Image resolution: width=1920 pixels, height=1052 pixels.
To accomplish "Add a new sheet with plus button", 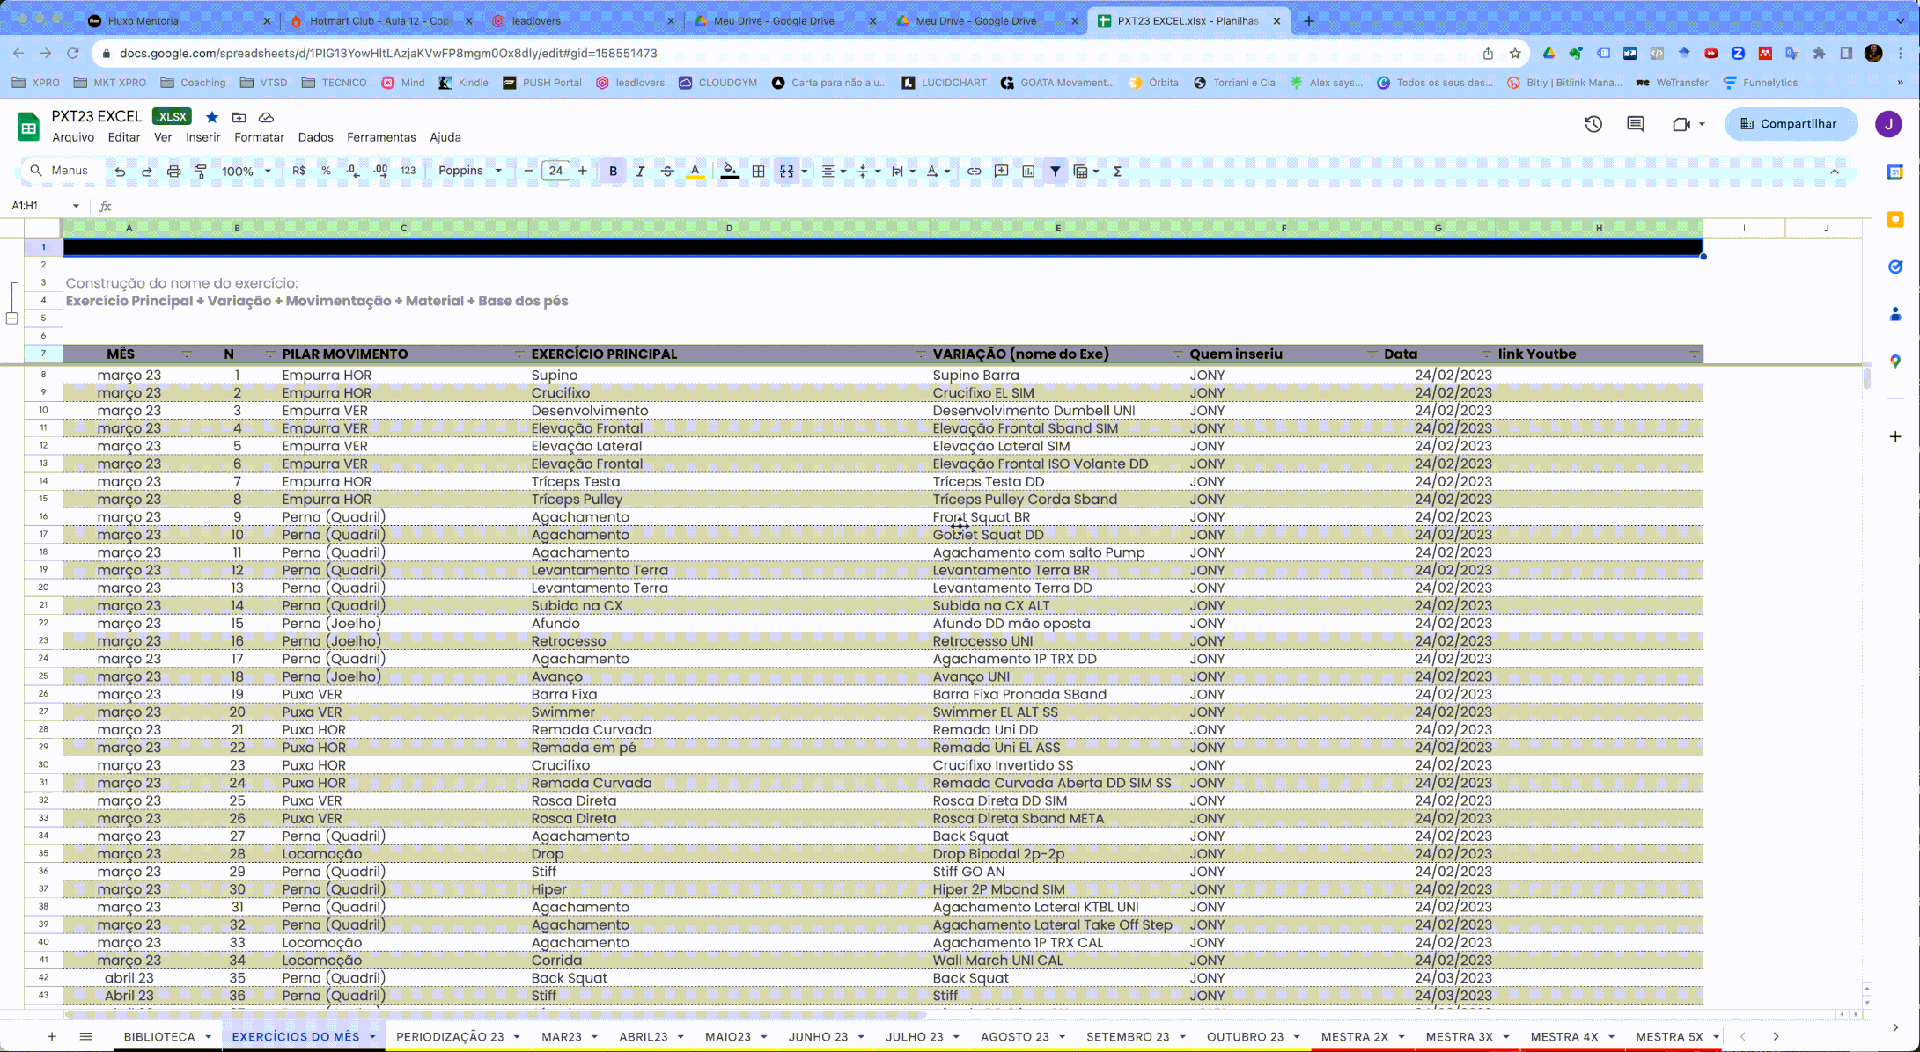I will pyautogui.click(x=52, y=1037).
